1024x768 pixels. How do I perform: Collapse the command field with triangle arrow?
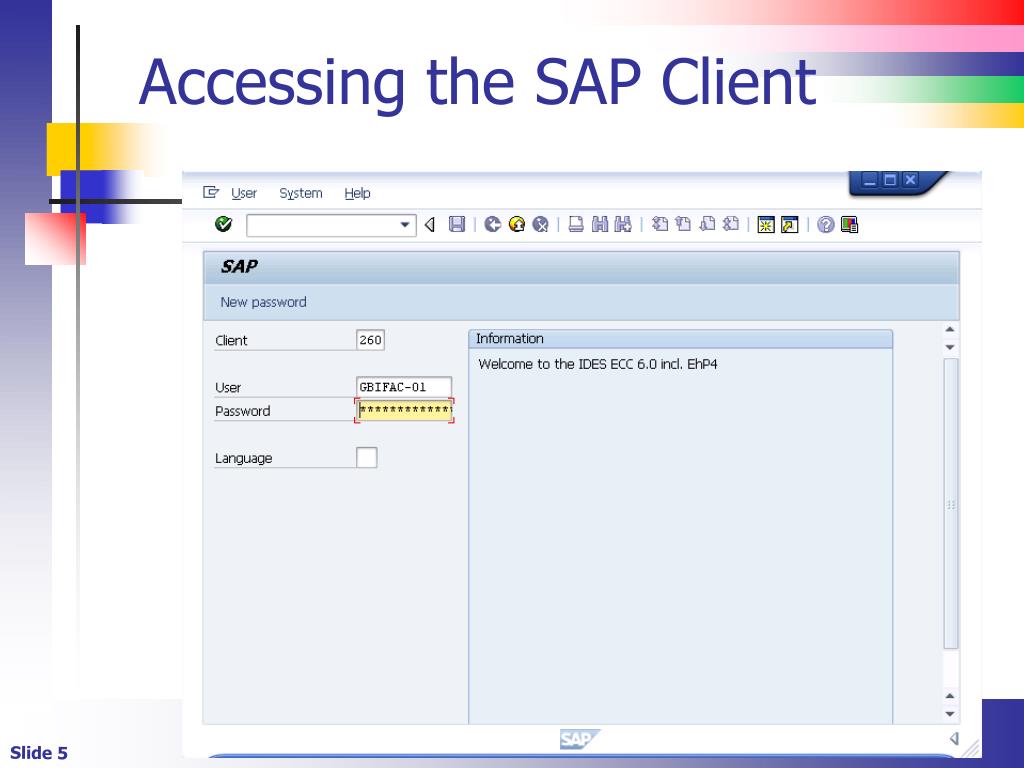[x=430, y=225]
